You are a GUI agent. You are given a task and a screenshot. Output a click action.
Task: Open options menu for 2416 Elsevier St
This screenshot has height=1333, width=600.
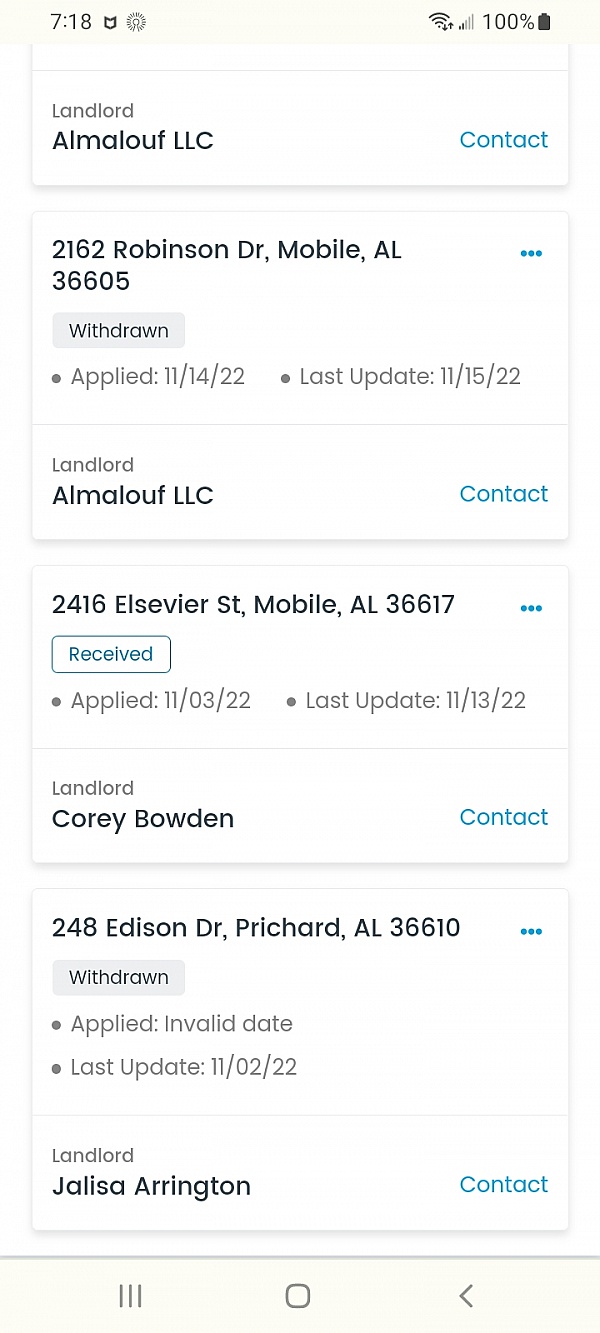531,608
